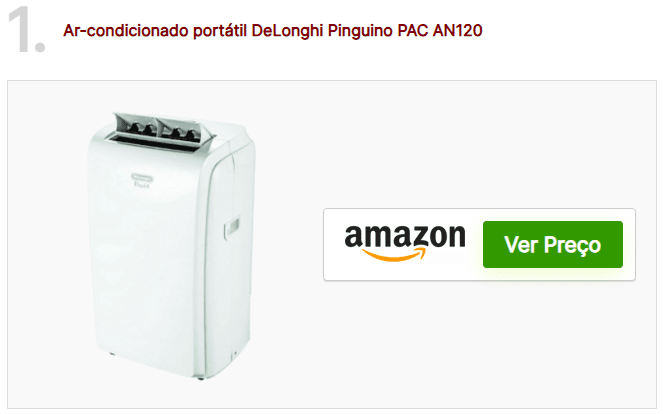Click the large gray number 1 ranking

click(26, 30)
